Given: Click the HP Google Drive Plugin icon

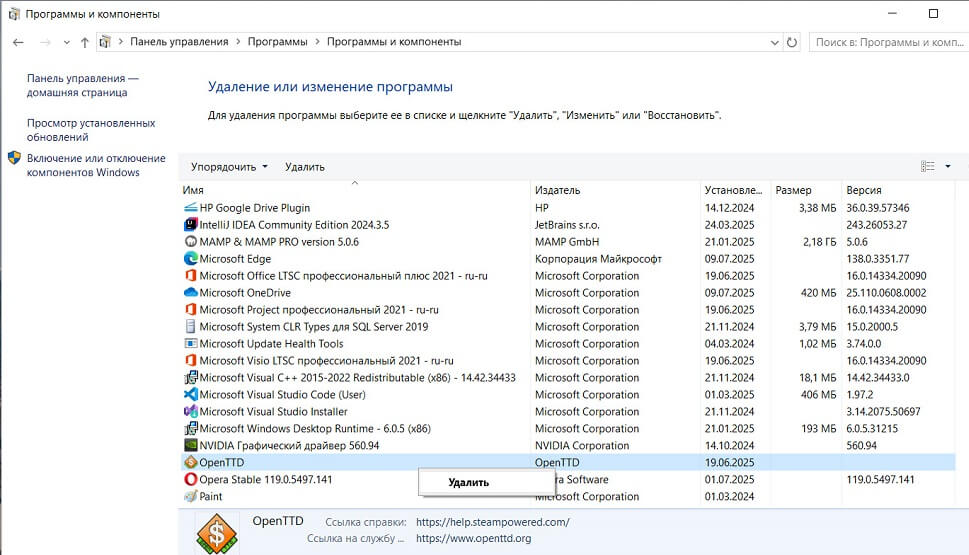Looking at the screenshot, I should pos(191,208).
